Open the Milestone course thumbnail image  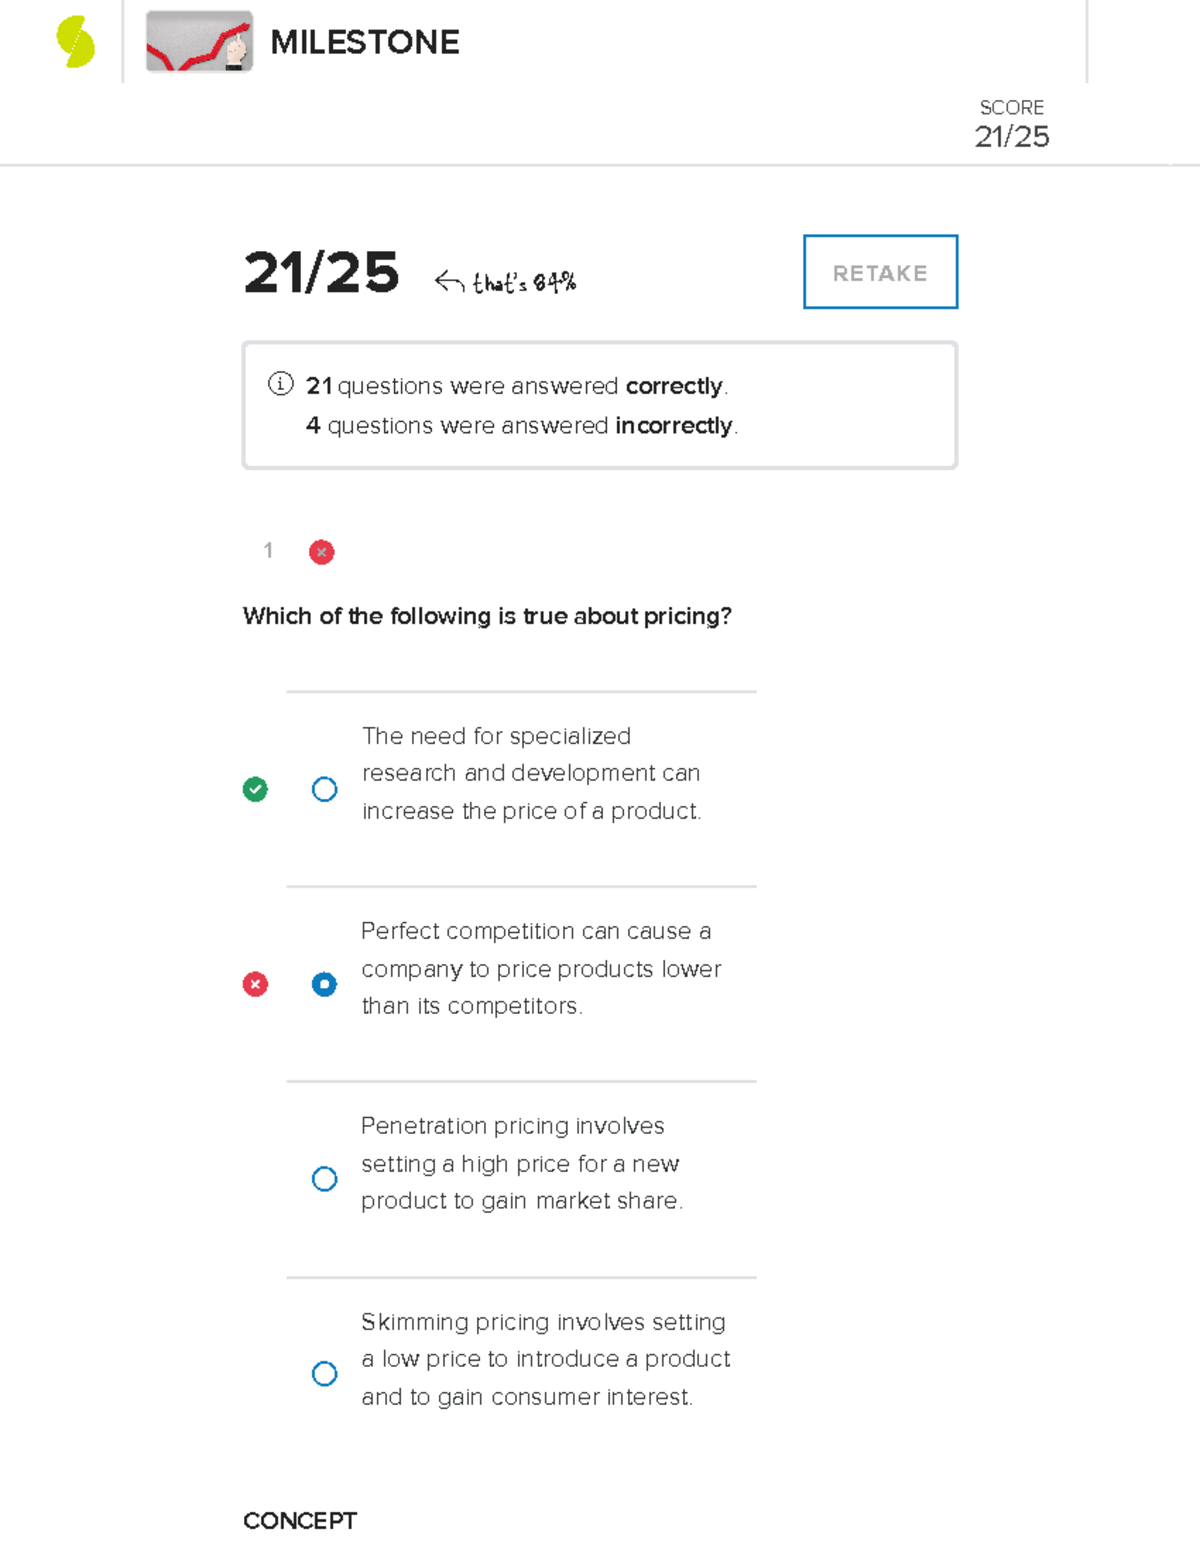tap(199, 42)
